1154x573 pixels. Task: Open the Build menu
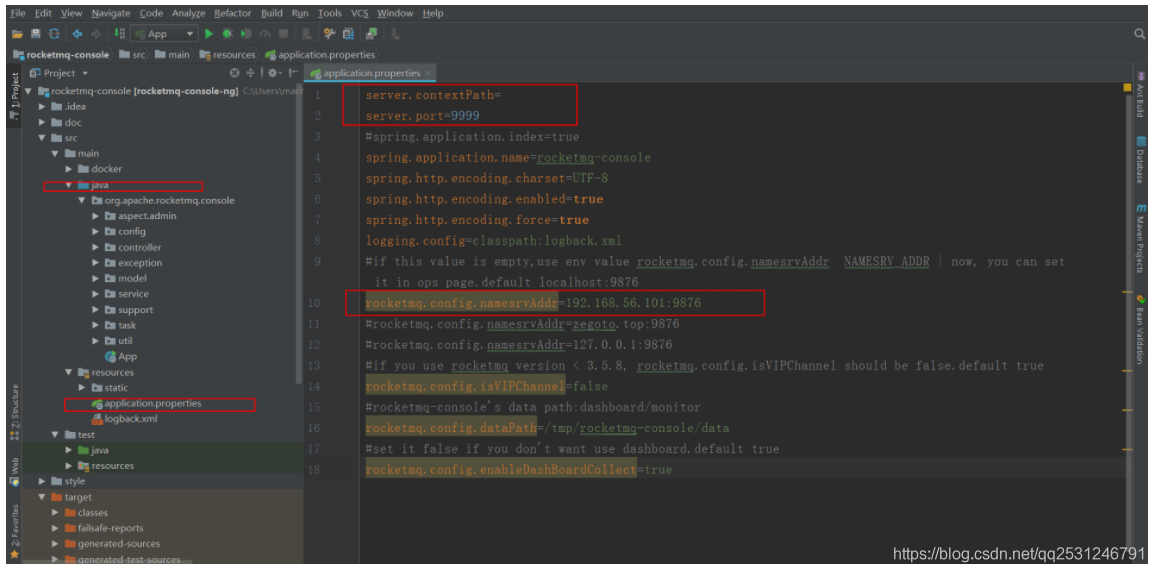coord(272,13)
